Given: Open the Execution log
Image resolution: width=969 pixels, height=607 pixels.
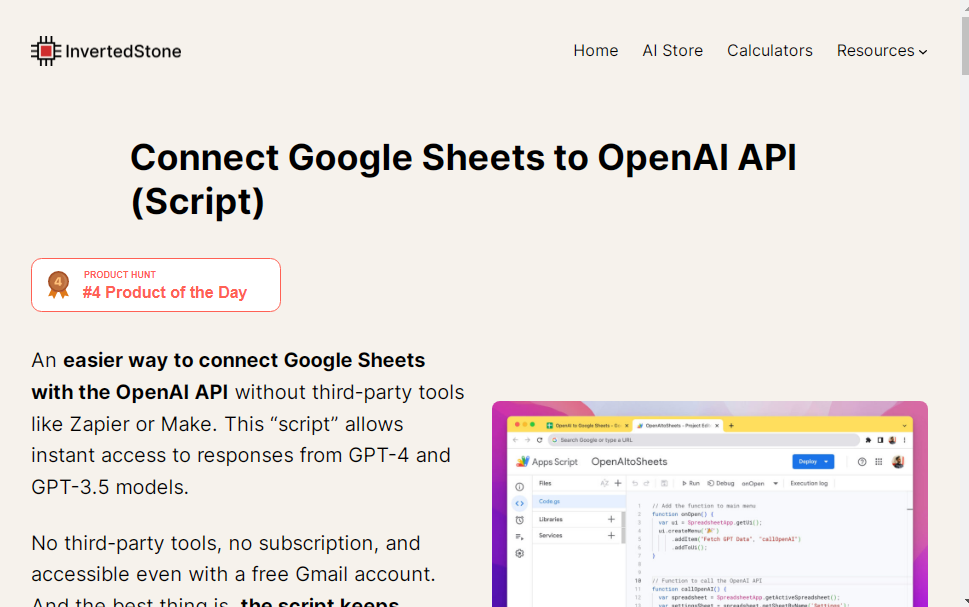Looking at the screenshot, I should point(809,483).
